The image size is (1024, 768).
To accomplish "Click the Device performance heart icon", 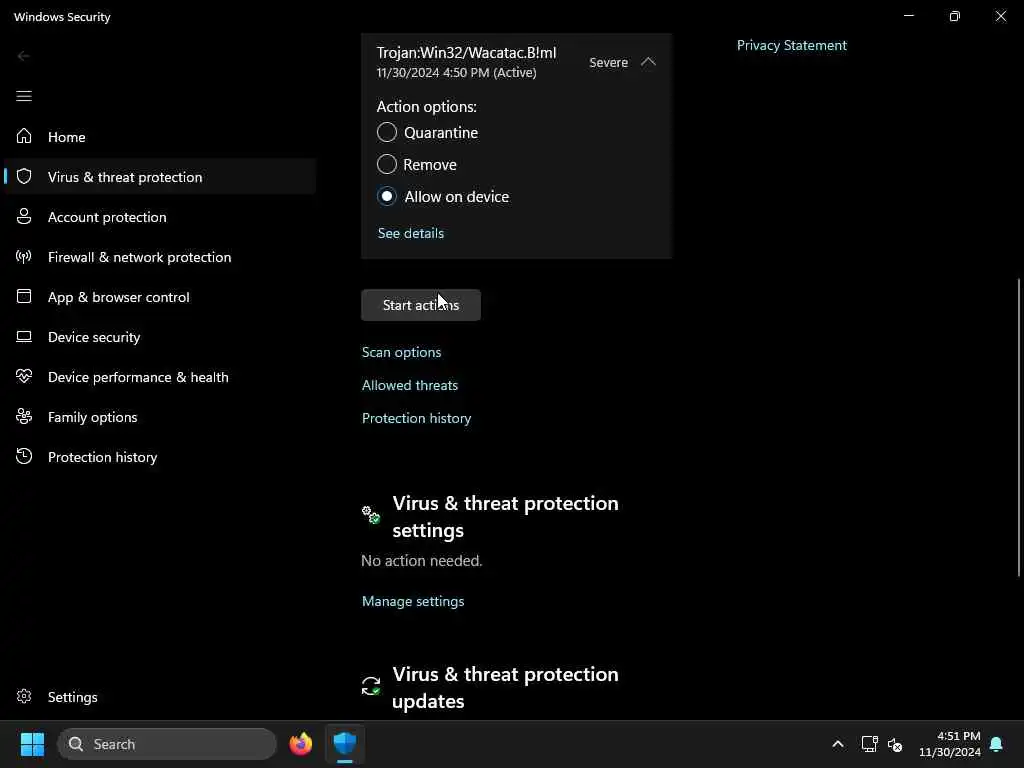I will tap(24, 376).
